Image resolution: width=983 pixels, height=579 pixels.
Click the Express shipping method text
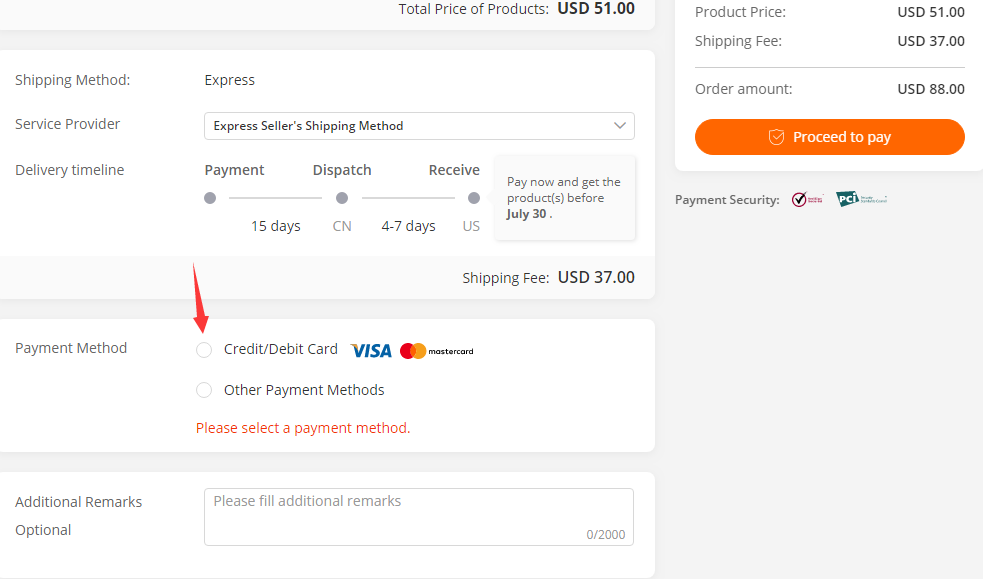click(229, 80)
